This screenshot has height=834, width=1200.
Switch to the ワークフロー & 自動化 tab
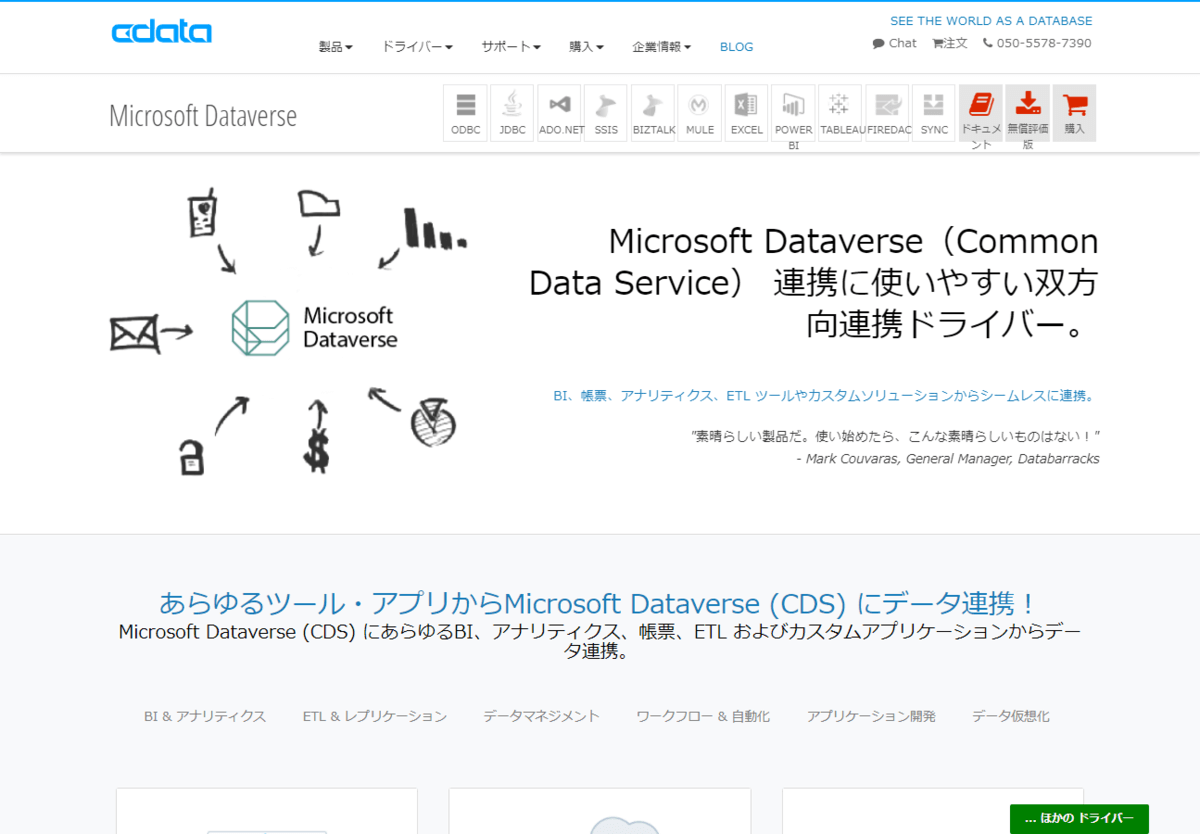pos(703,716)
